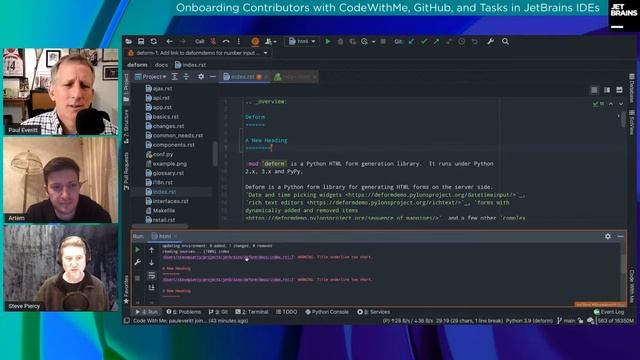640x360 pixels.
Task: Click Run with Coverage icon
Action: (352, 41)
